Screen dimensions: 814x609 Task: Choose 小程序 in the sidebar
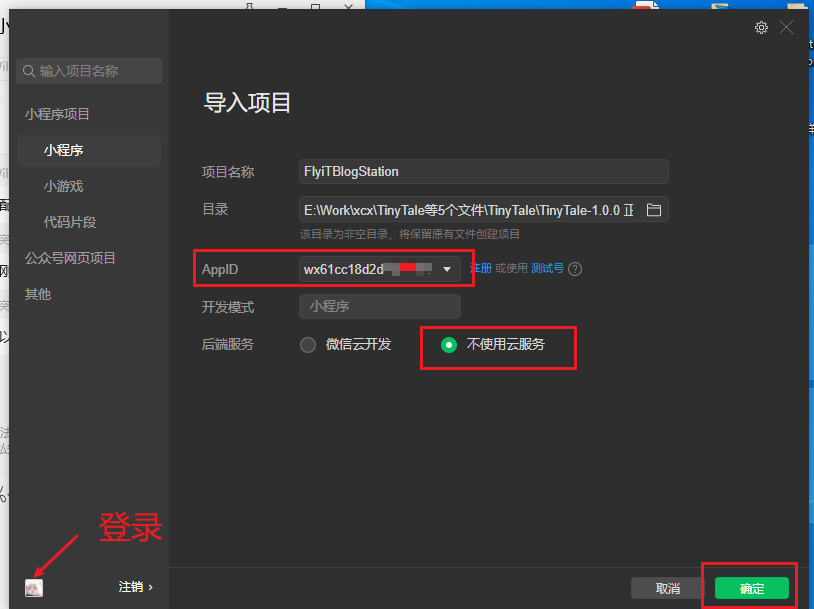pos(89,151)
